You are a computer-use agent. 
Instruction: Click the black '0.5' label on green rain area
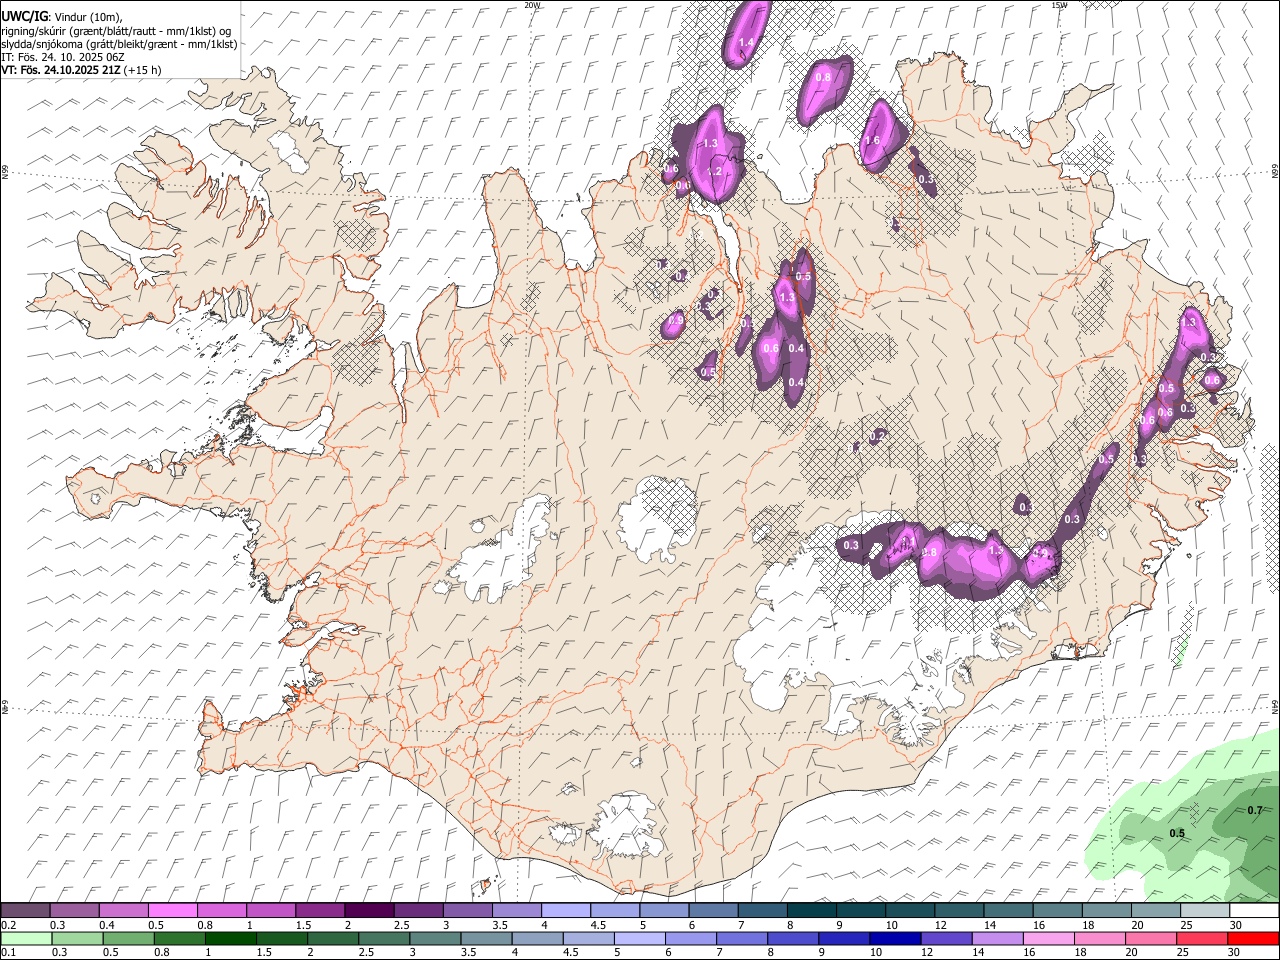[x=1177, y=833]
